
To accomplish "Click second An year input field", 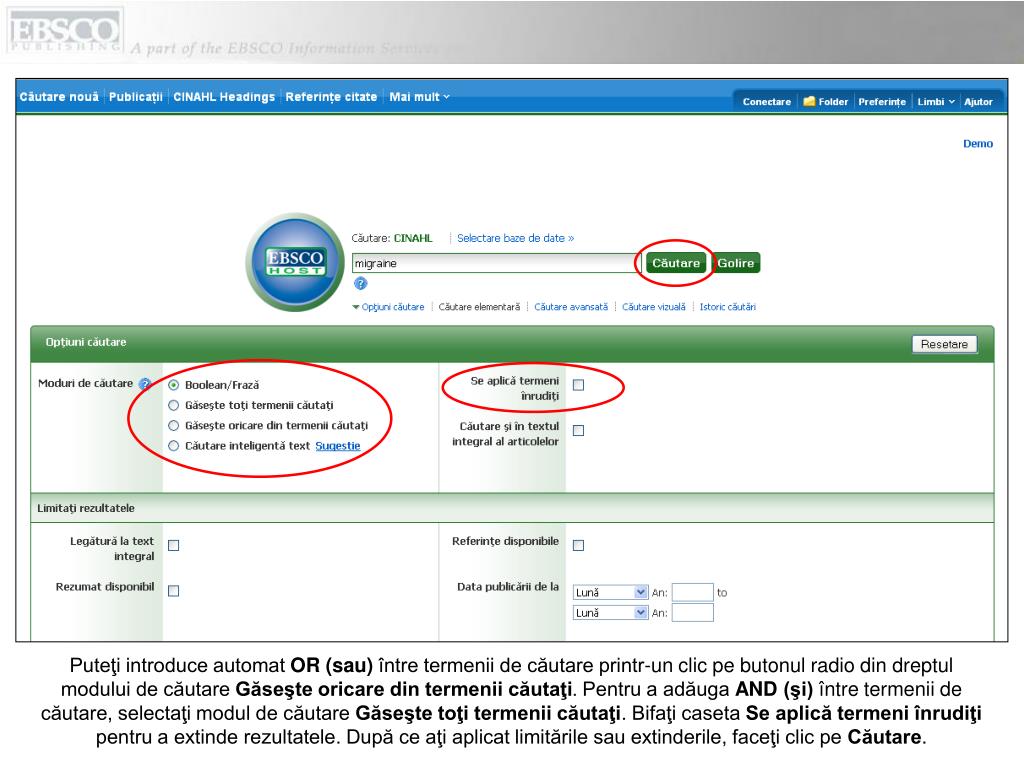I will click(x=692, y=613).
